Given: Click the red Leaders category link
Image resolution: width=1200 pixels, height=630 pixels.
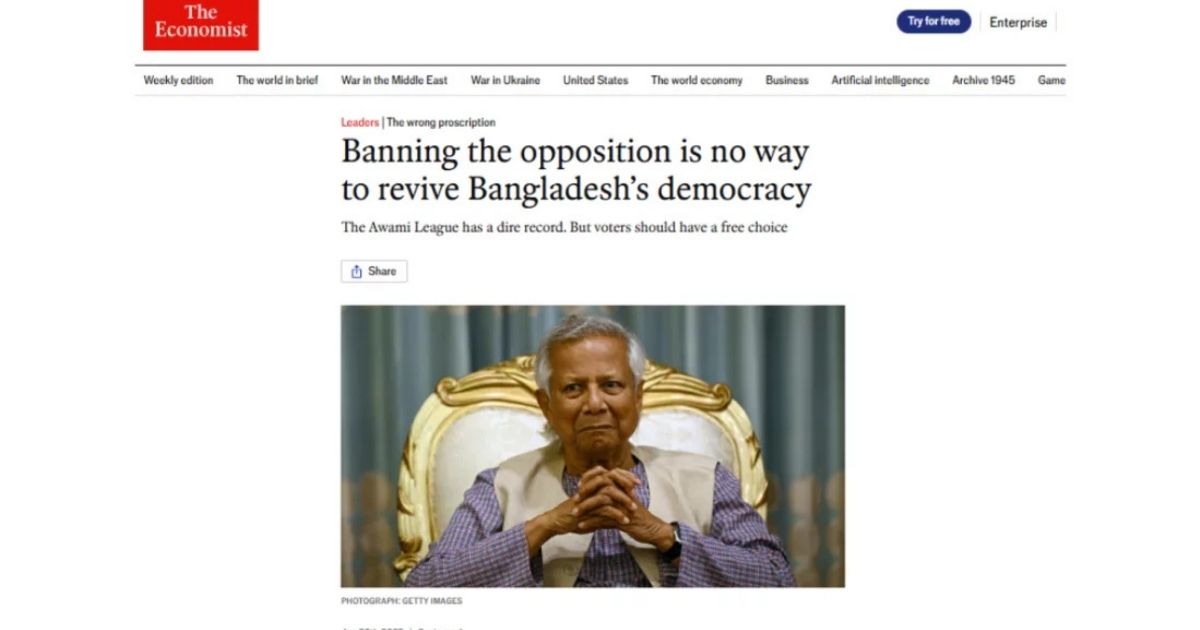Looking at the screenshot, I should (x=360, y=122).
